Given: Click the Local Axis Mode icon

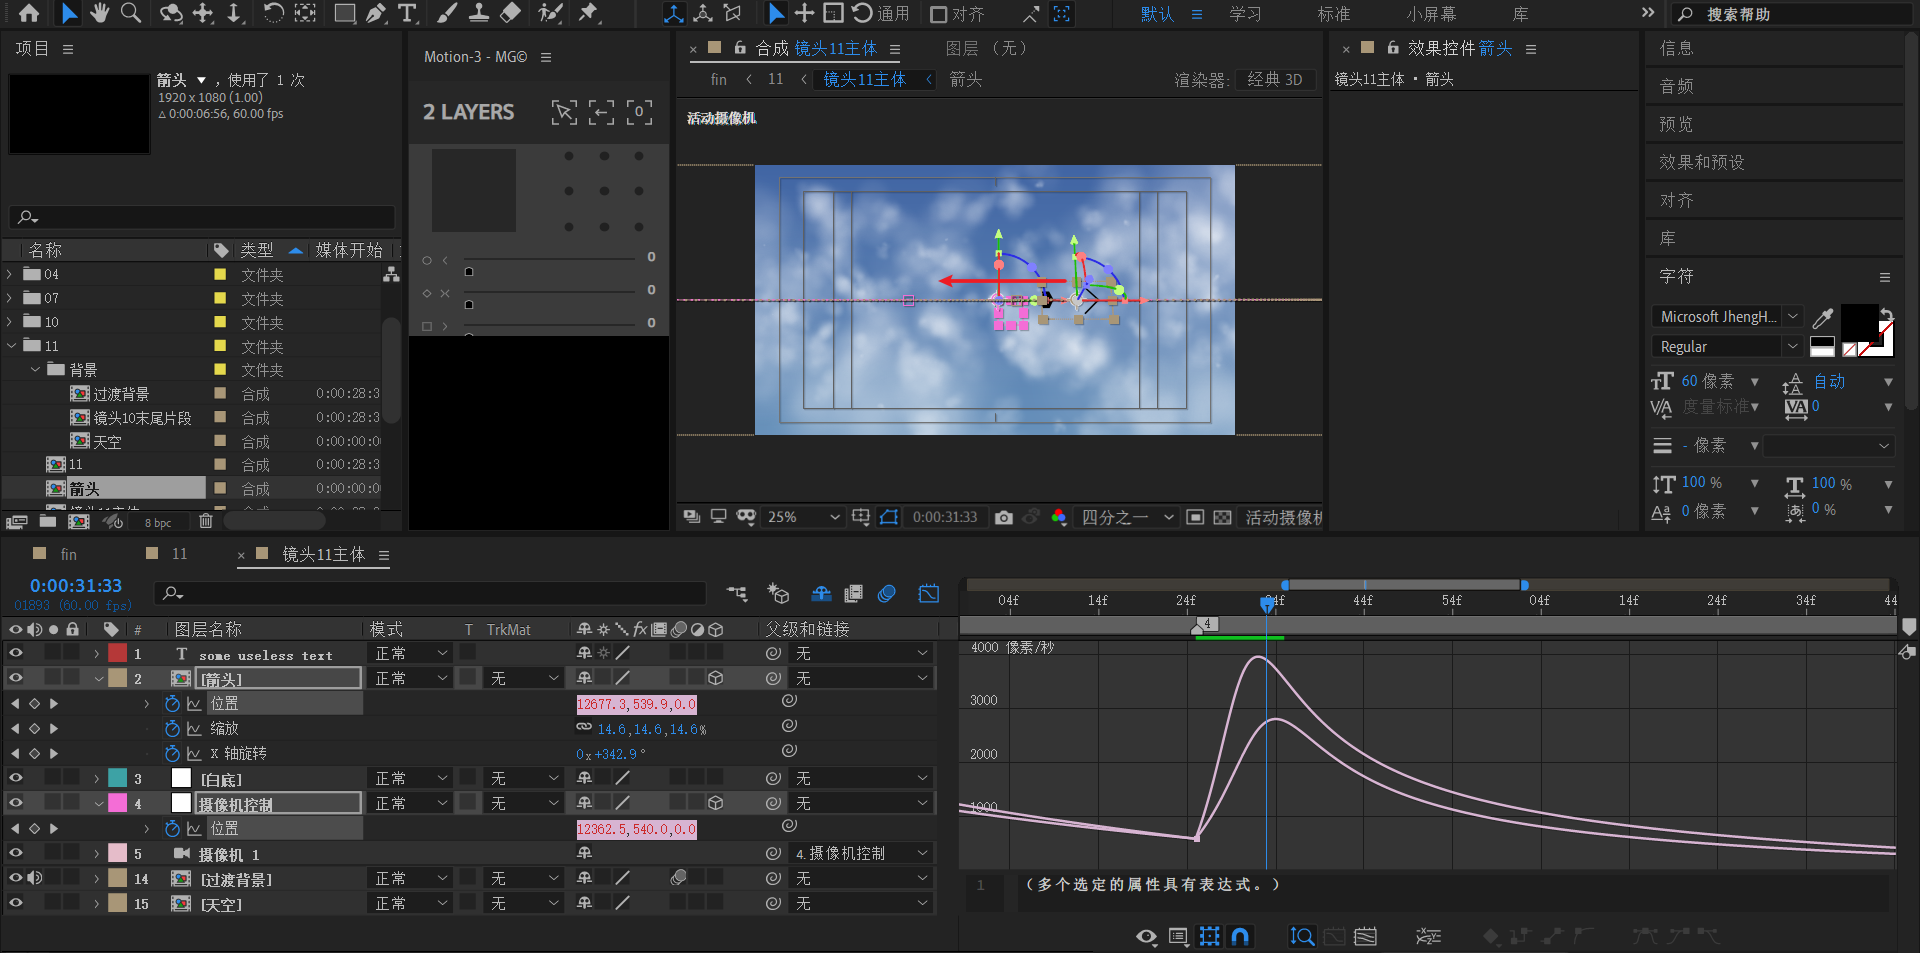Looking at the screenshot, I should 674,13.
